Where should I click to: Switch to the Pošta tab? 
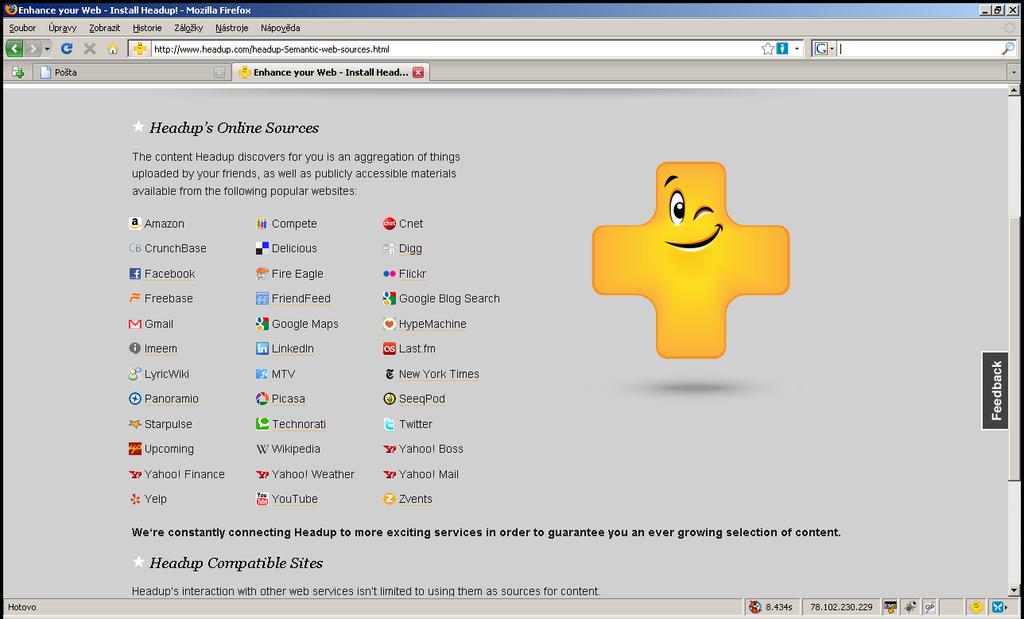point(131,72)
